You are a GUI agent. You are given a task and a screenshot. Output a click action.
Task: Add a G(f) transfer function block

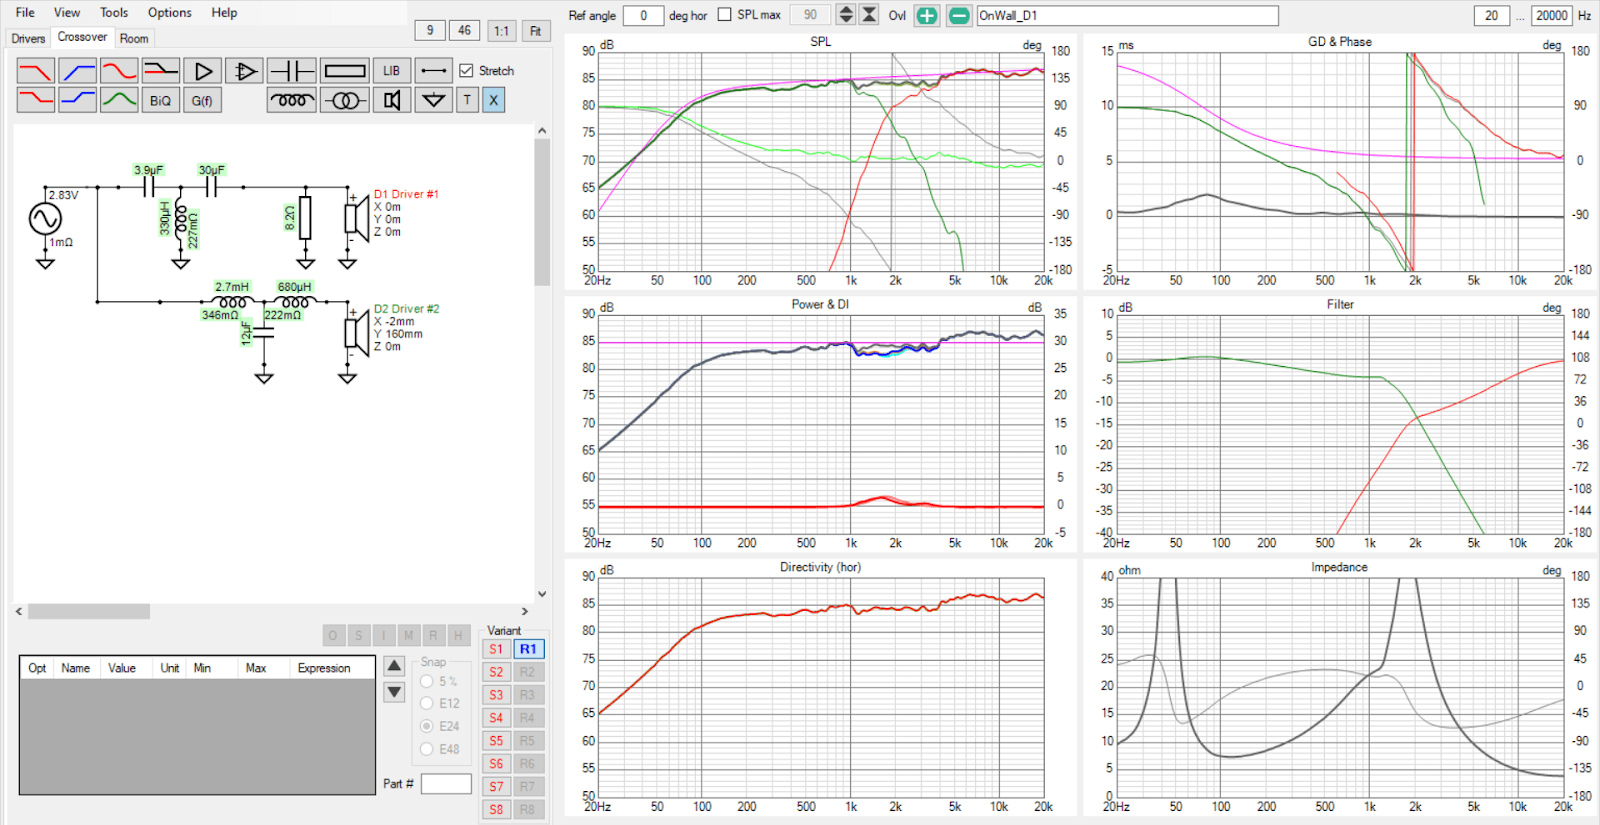(x=202, y=100)
